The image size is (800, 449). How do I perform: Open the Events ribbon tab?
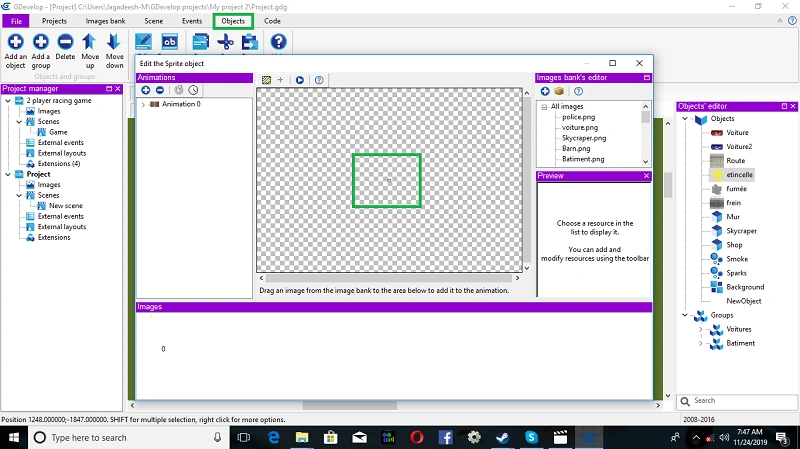[192, 21]
